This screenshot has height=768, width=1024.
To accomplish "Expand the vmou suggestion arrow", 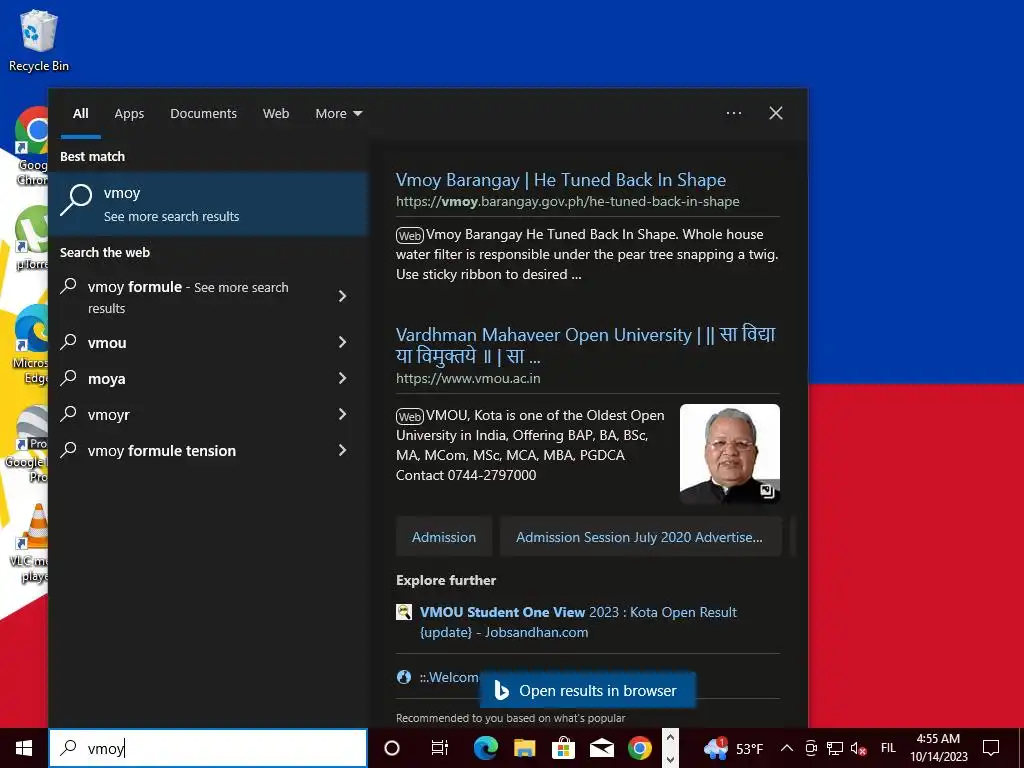I will coord(342,342).
